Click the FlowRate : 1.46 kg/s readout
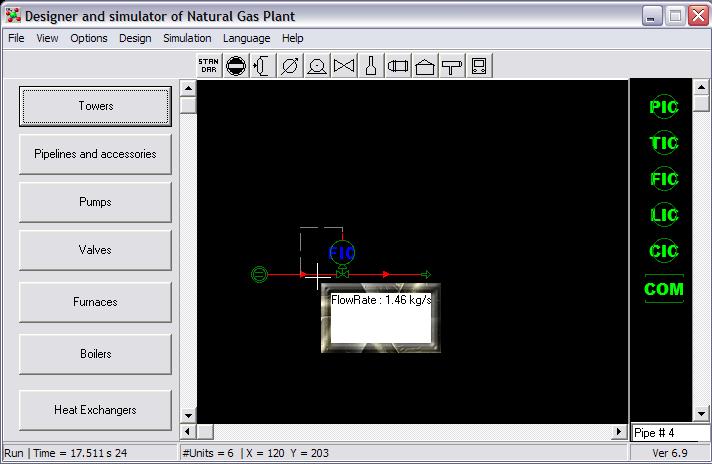The image size is (712, 464). [x=381, y=300]
